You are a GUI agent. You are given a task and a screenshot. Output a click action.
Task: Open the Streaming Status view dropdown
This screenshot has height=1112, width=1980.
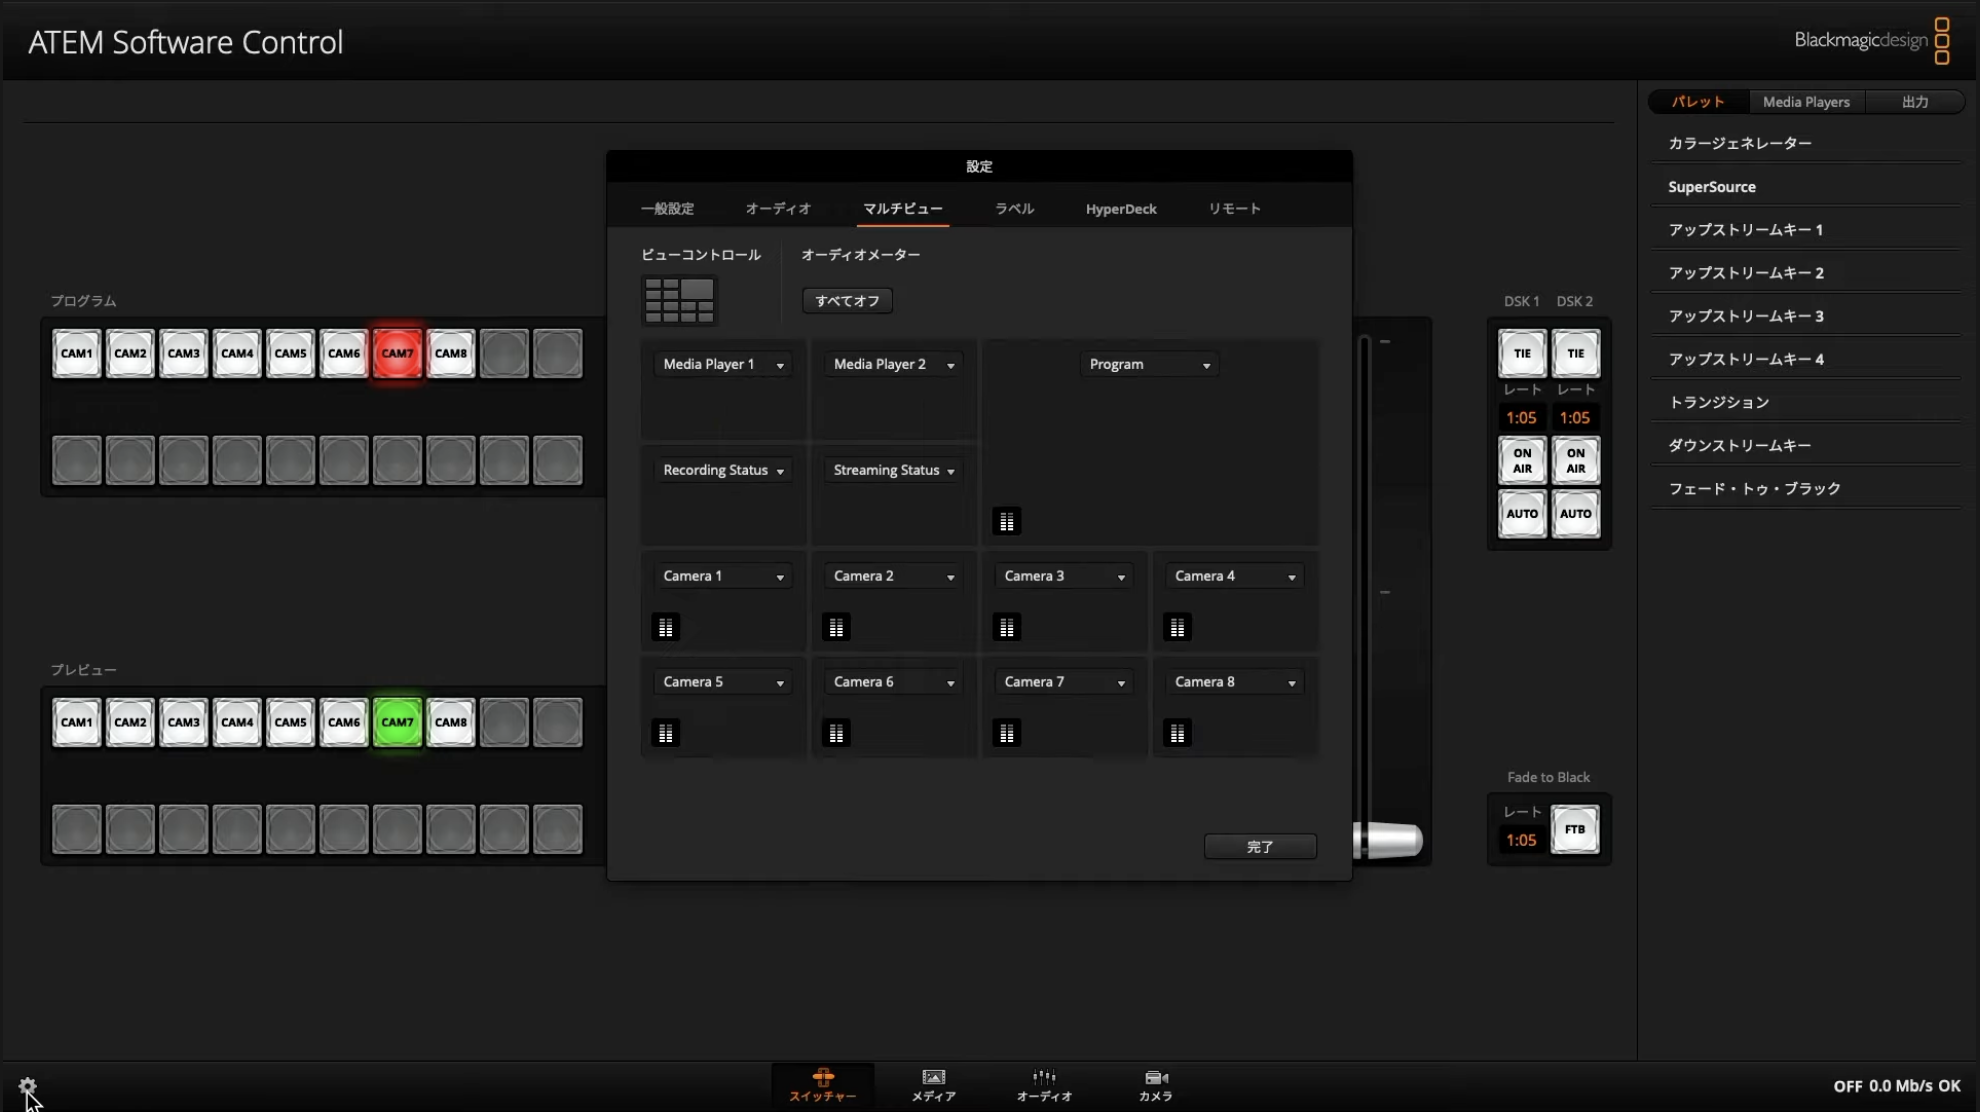[x=893, y=470]
